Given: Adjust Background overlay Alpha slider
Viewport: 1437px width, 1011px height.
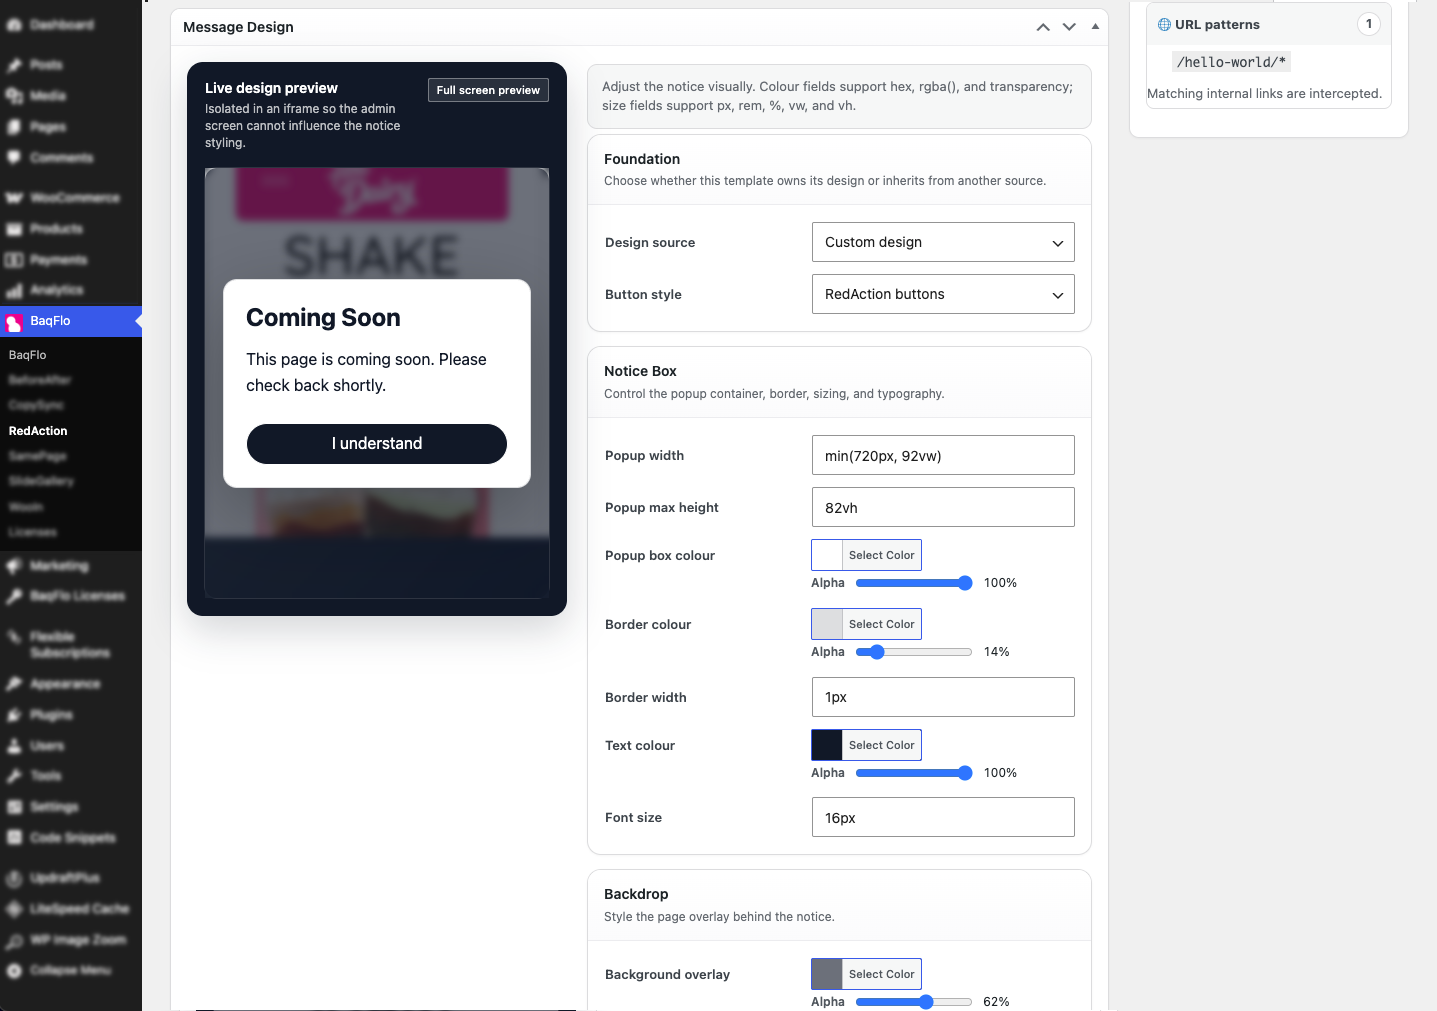Looking at the screenshot, I should click(x=914, y=1002).
